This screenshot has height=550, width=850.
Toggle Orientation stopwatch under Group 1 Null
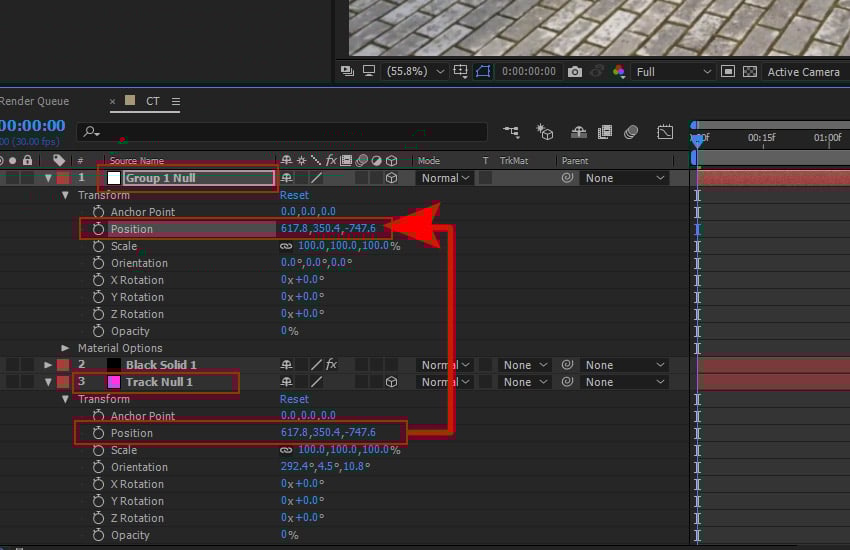pos(98,263)
